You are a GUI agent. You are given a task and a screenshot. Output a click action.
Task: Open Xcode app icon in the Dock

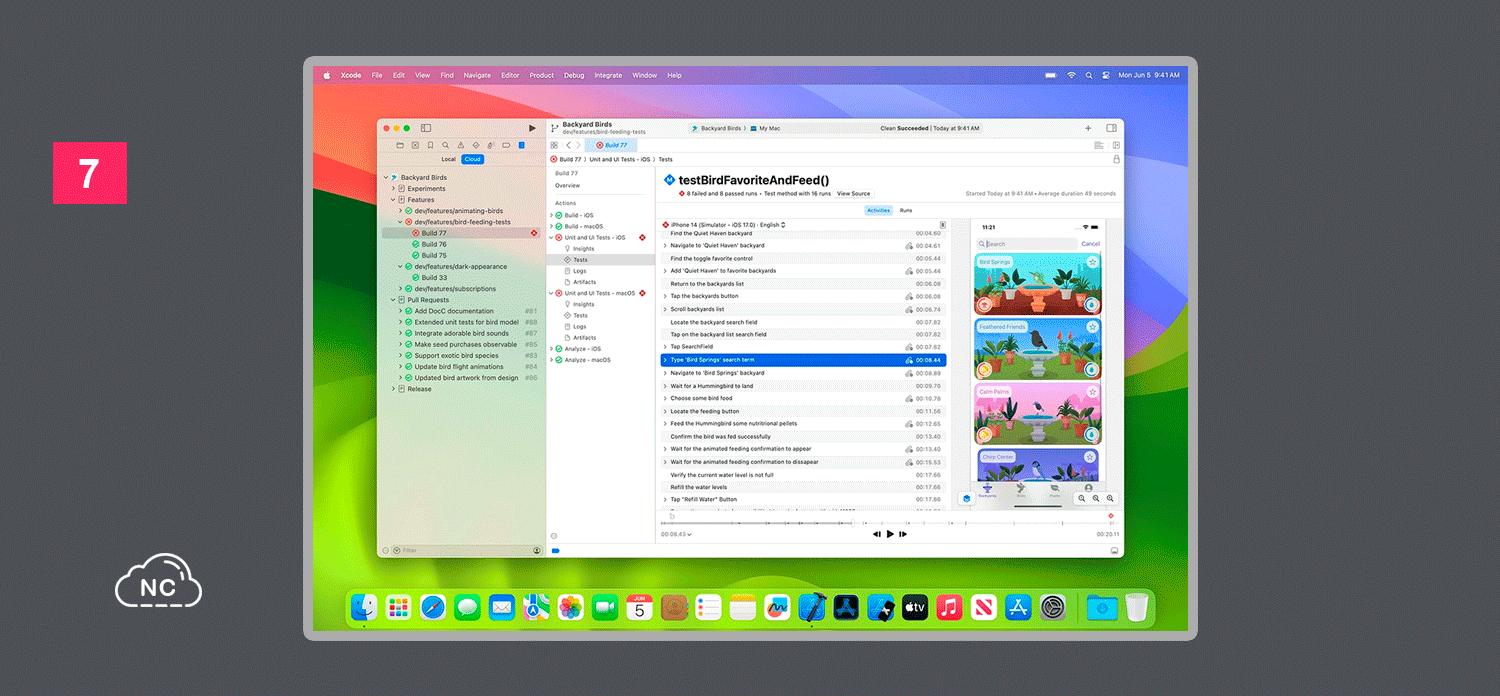pyautogui.click(x=811, y=607)
